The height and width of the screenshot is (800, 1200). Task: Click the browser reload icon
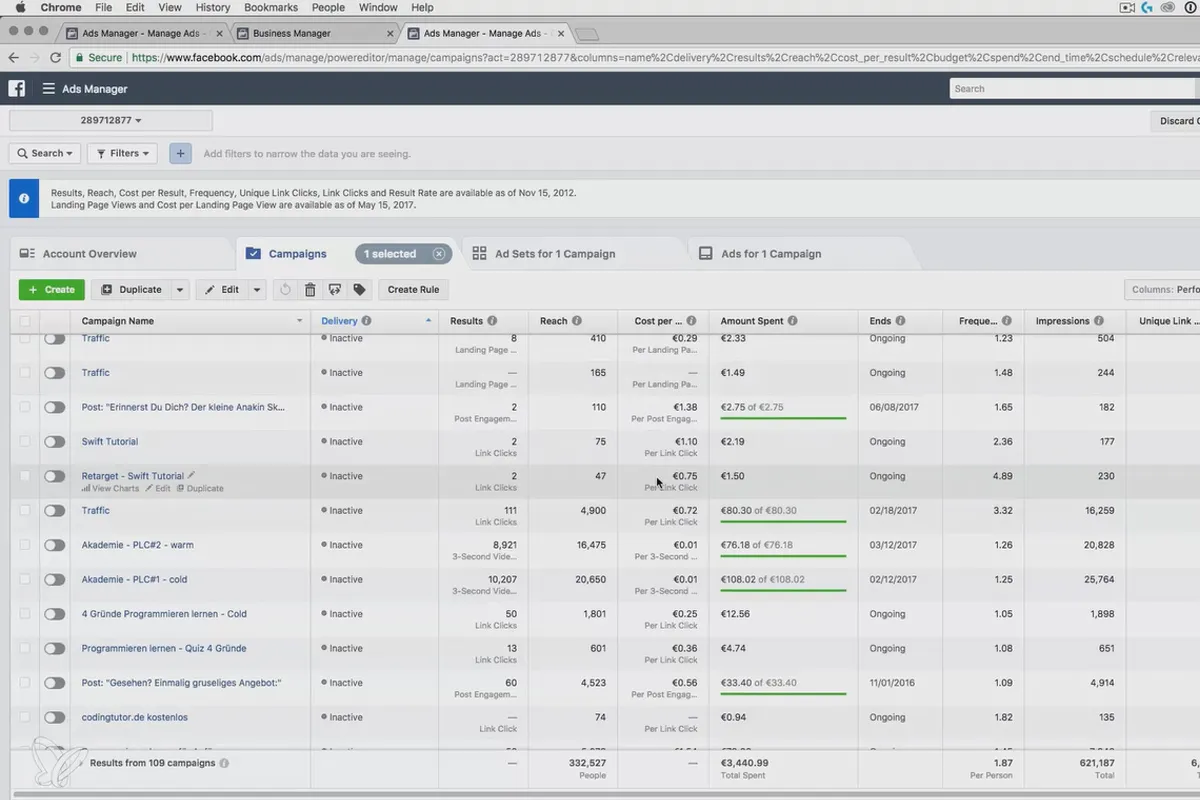[x=58, y=58]
